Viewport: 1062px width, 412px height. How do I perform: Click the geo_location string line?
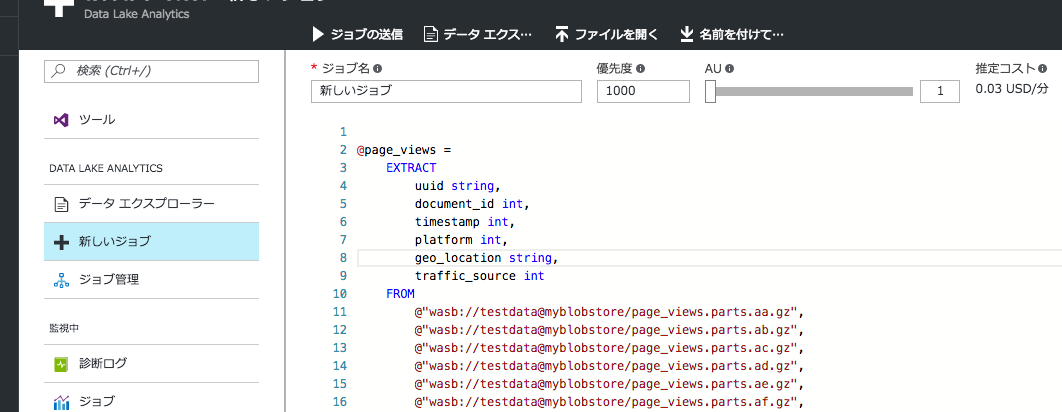click(x=488, y=258)
